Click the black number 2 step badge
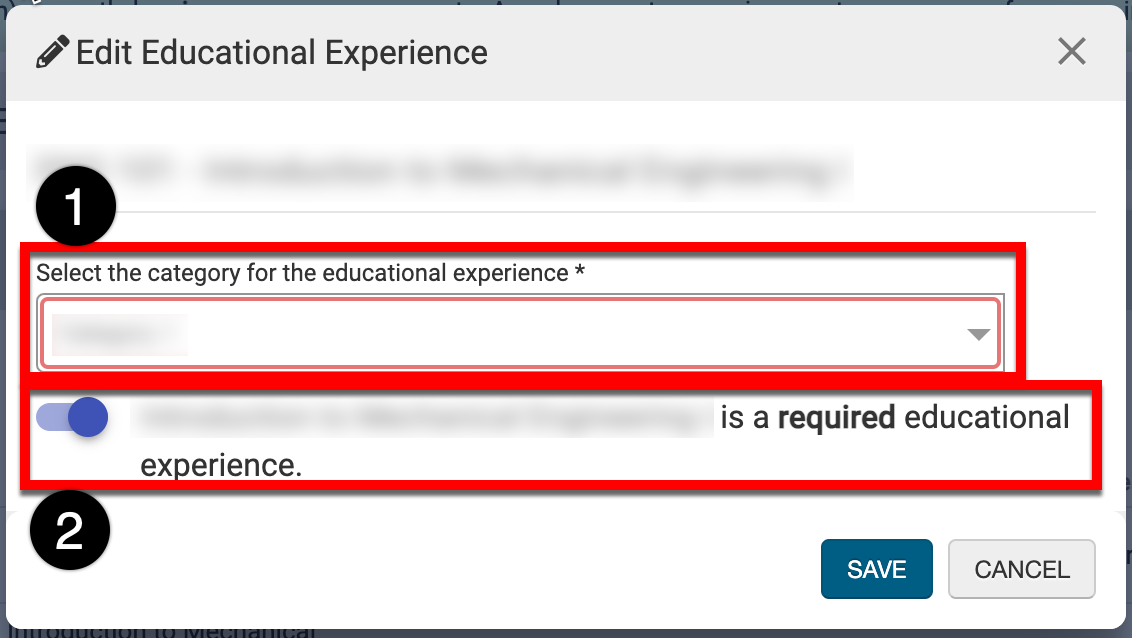 click(69, 532)
